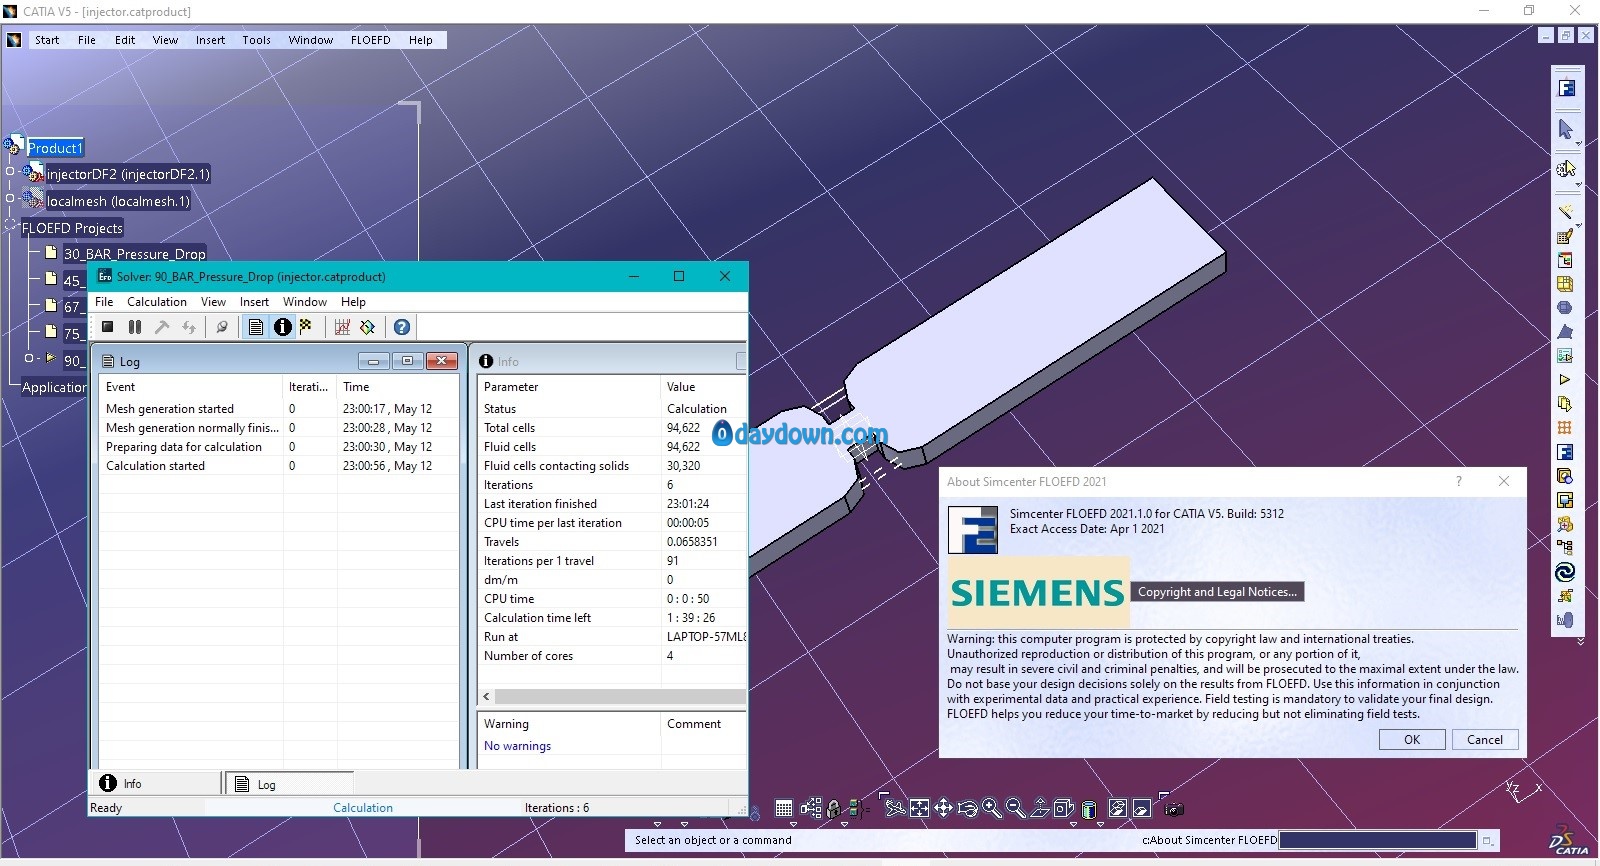Select the Rotate view icon

pyautogui.click(x=967, y=808)
